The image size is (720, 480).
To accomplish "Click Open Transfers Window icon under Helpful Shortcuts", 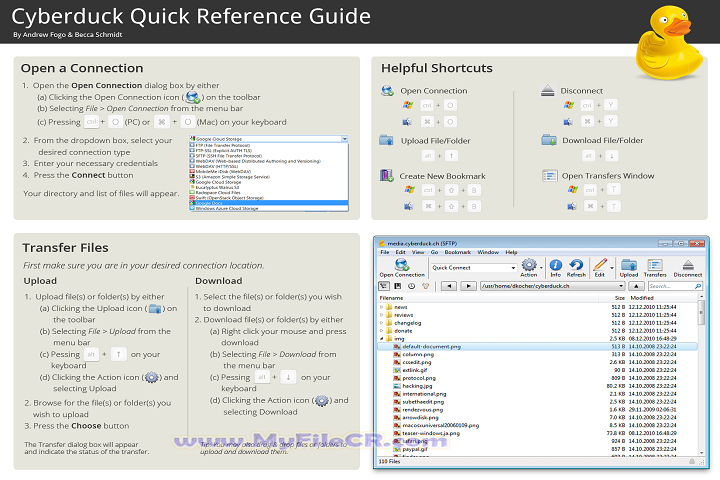I will point(550,175).
